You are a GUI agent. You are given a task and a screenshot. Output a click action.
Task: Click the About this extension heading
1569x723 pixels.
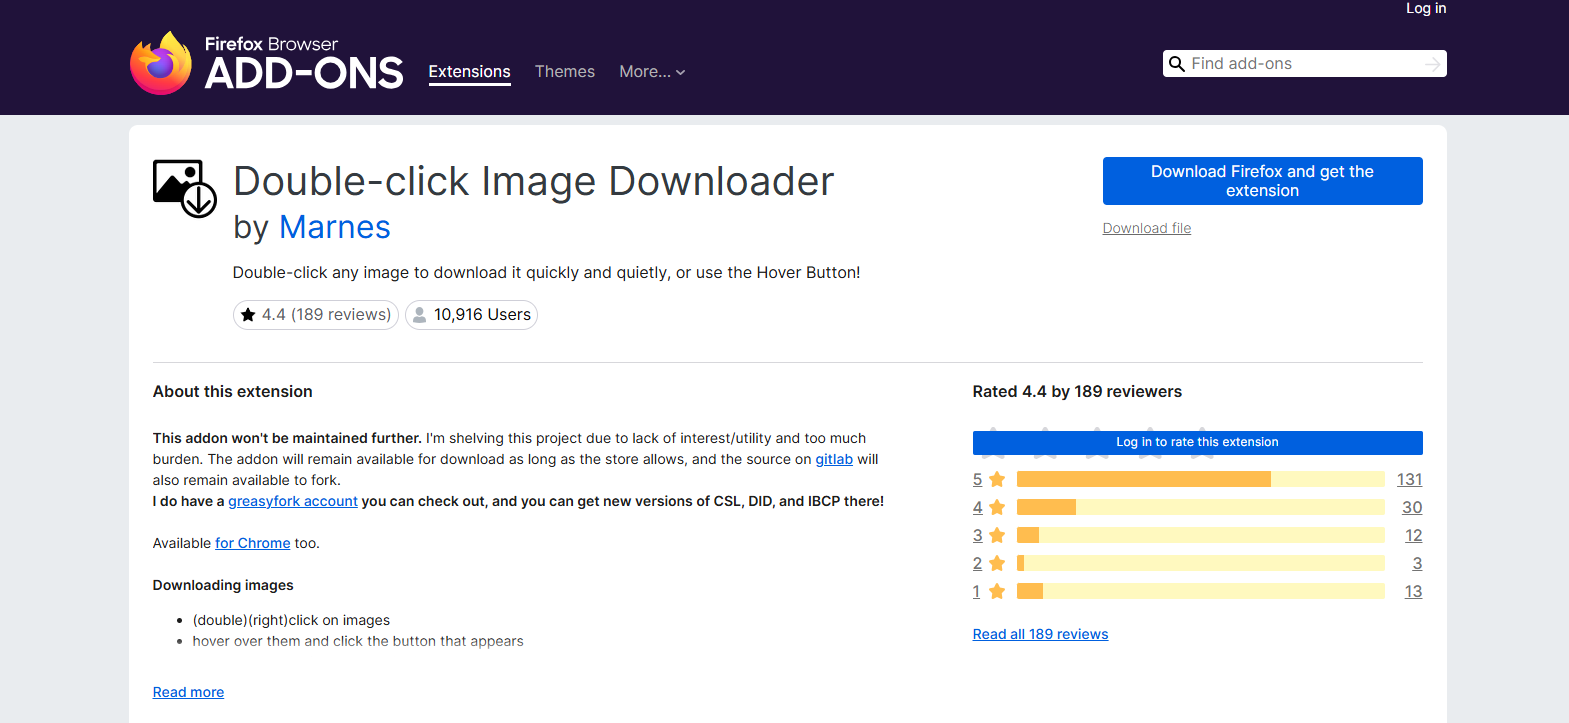[233, 392]
